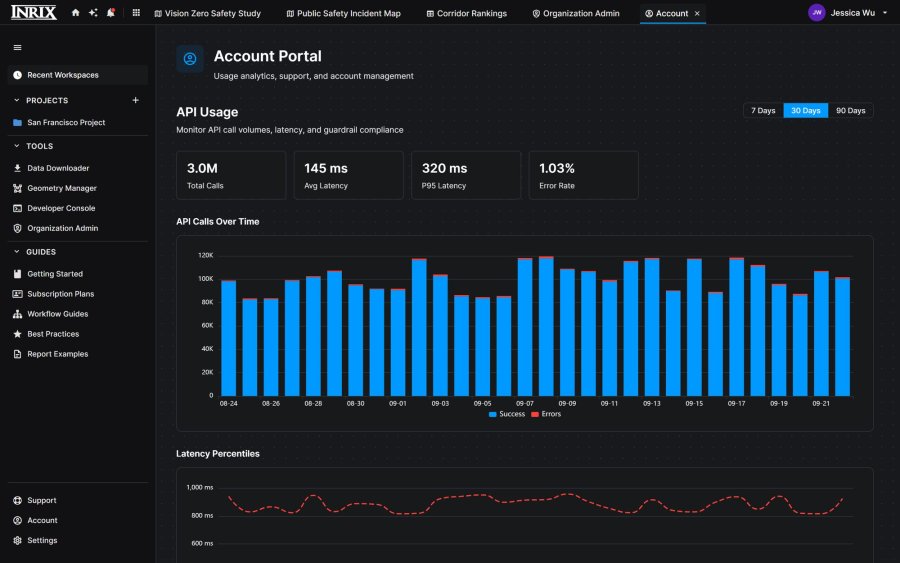Click the Geometry Manager label
Image resolution: width=900 pixels, height=563 pixels.
coord(62,188)
